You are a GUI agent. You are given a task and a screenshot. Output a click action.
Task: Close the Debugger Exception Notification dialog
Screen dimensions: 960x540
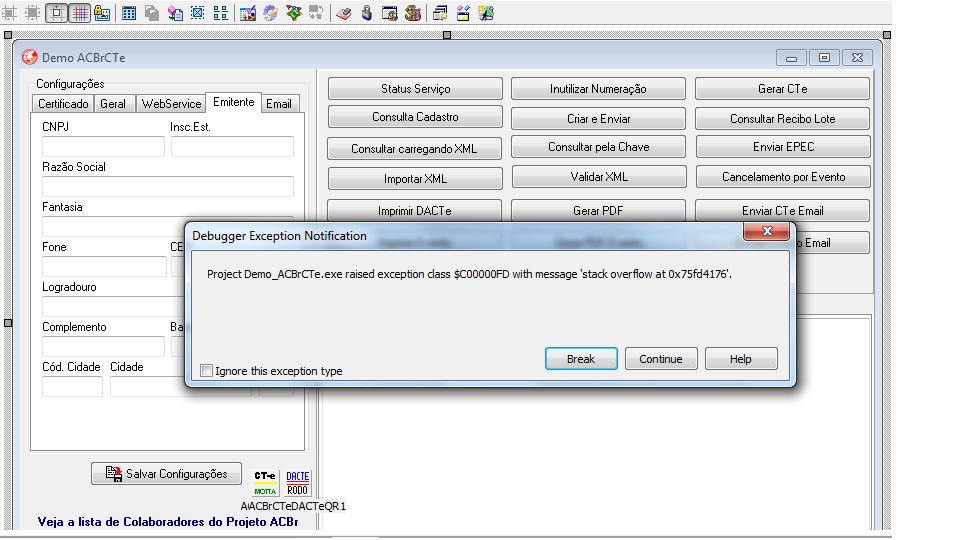[767, 231]
